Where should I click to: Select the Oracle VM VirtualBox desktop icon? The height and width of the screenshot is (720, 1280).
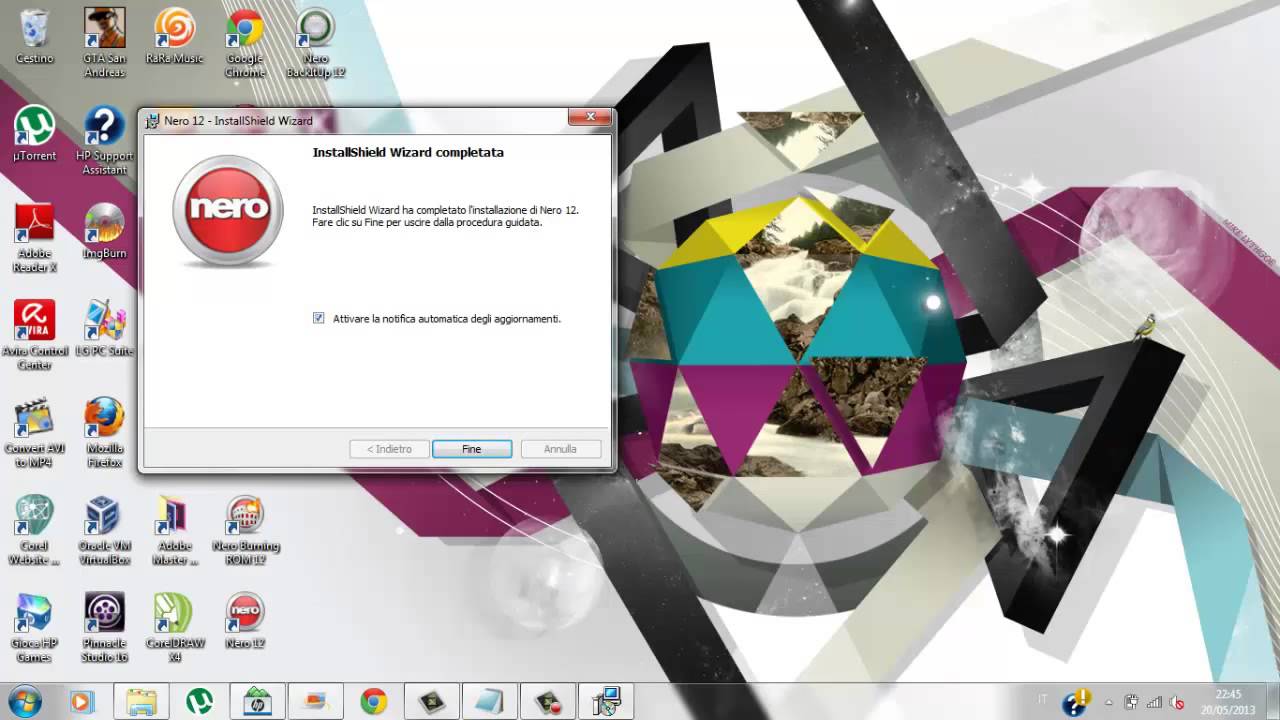point(104,530)
